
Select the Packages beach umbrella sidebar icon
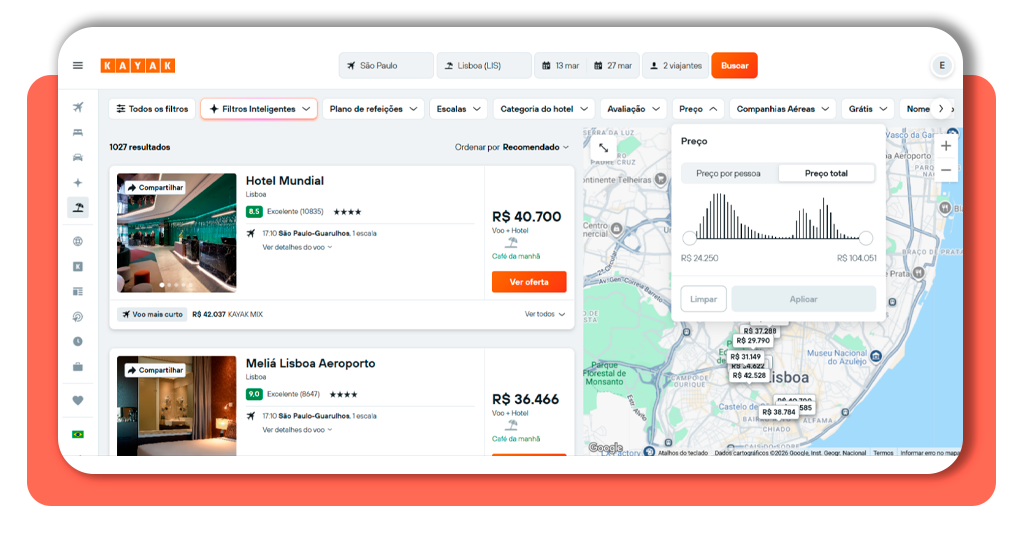click(x=78, y=208)
